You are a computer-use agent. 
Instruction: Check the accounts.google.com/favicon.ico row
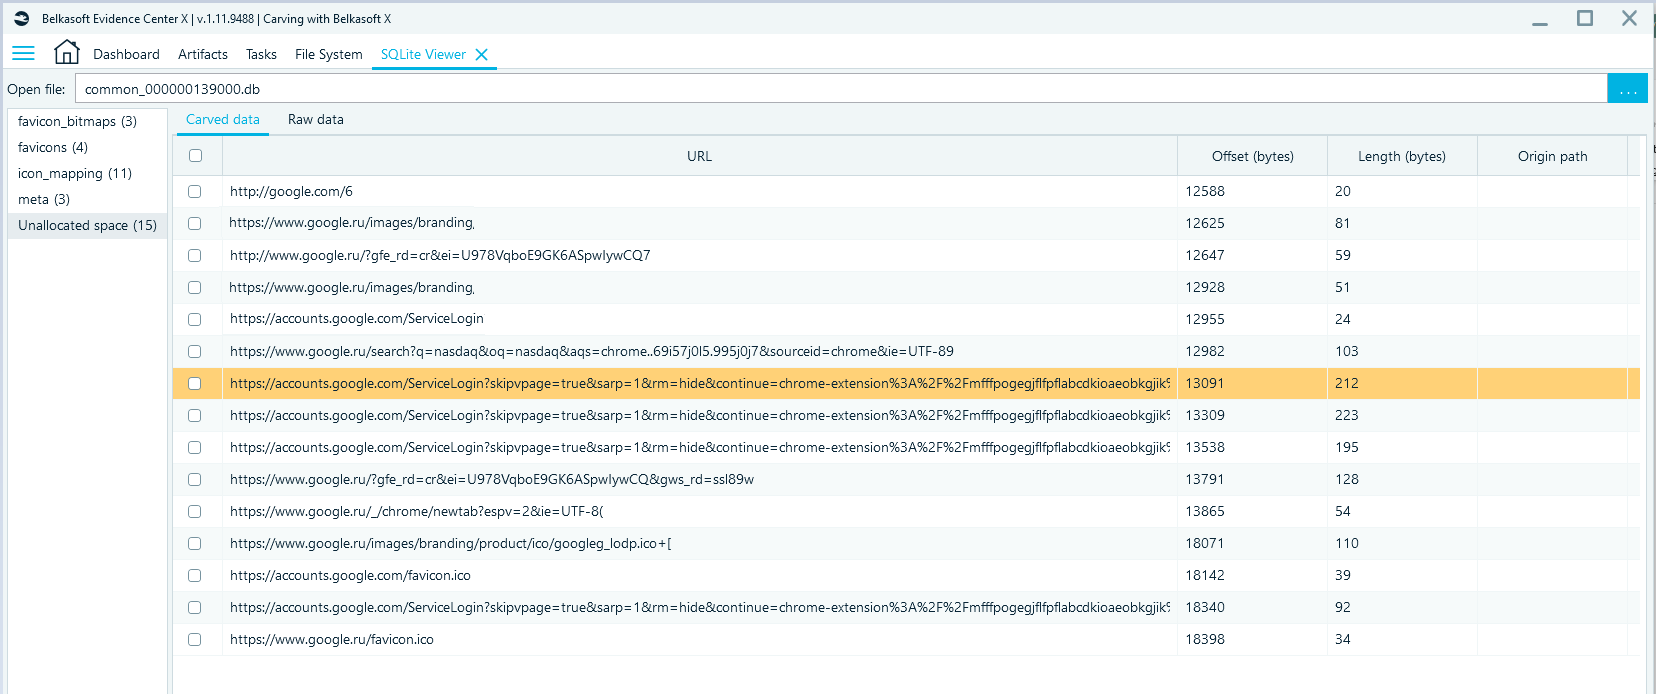pyautogui.click(x=195, y=576)
